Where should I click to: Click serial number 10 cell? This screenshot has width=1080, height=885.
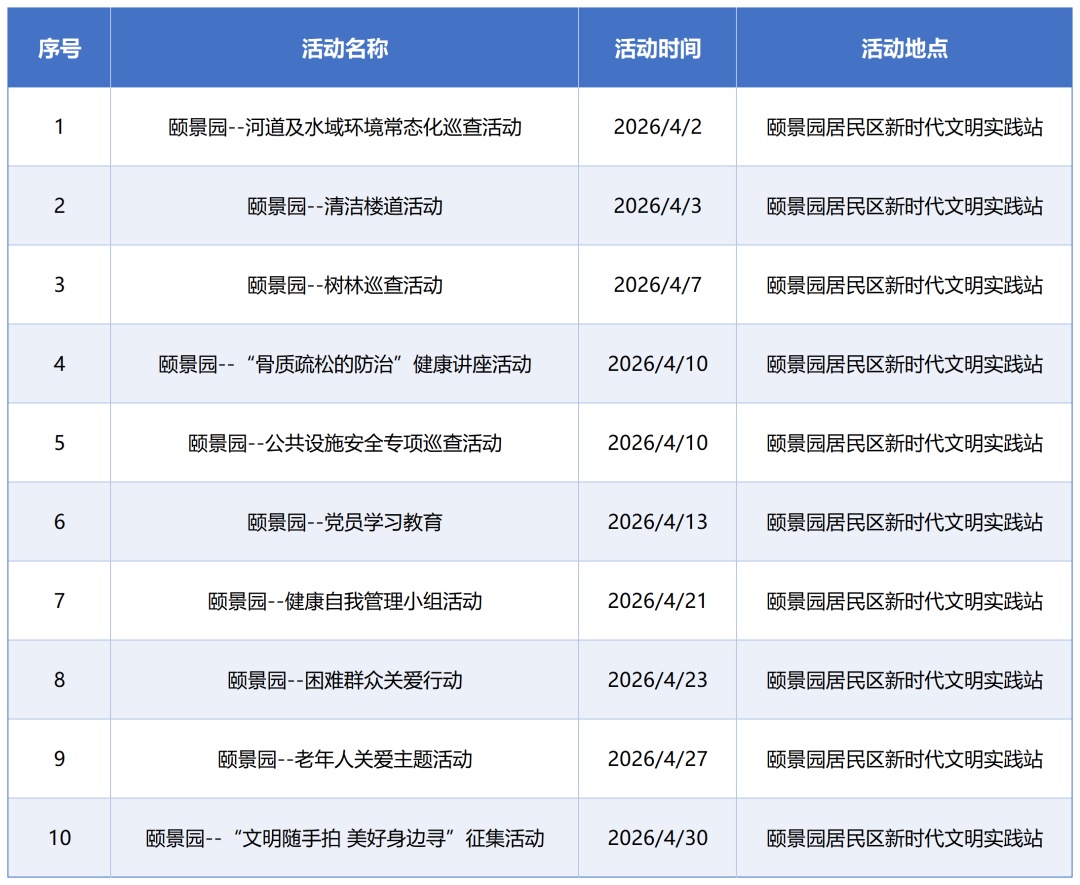pyautogui.click(x=59, y=838)
